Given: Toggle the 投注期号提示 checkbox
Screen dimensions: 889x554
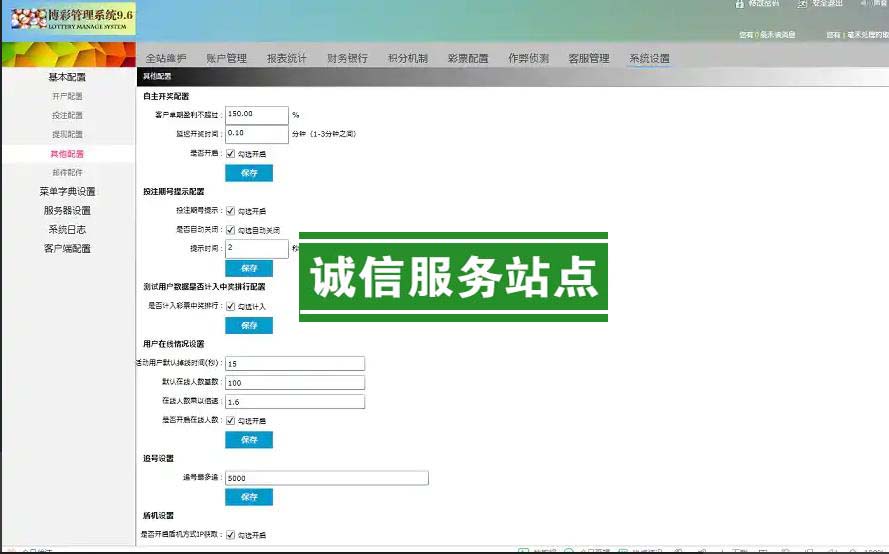Looking at the screenshot, I should click(231, 211).
